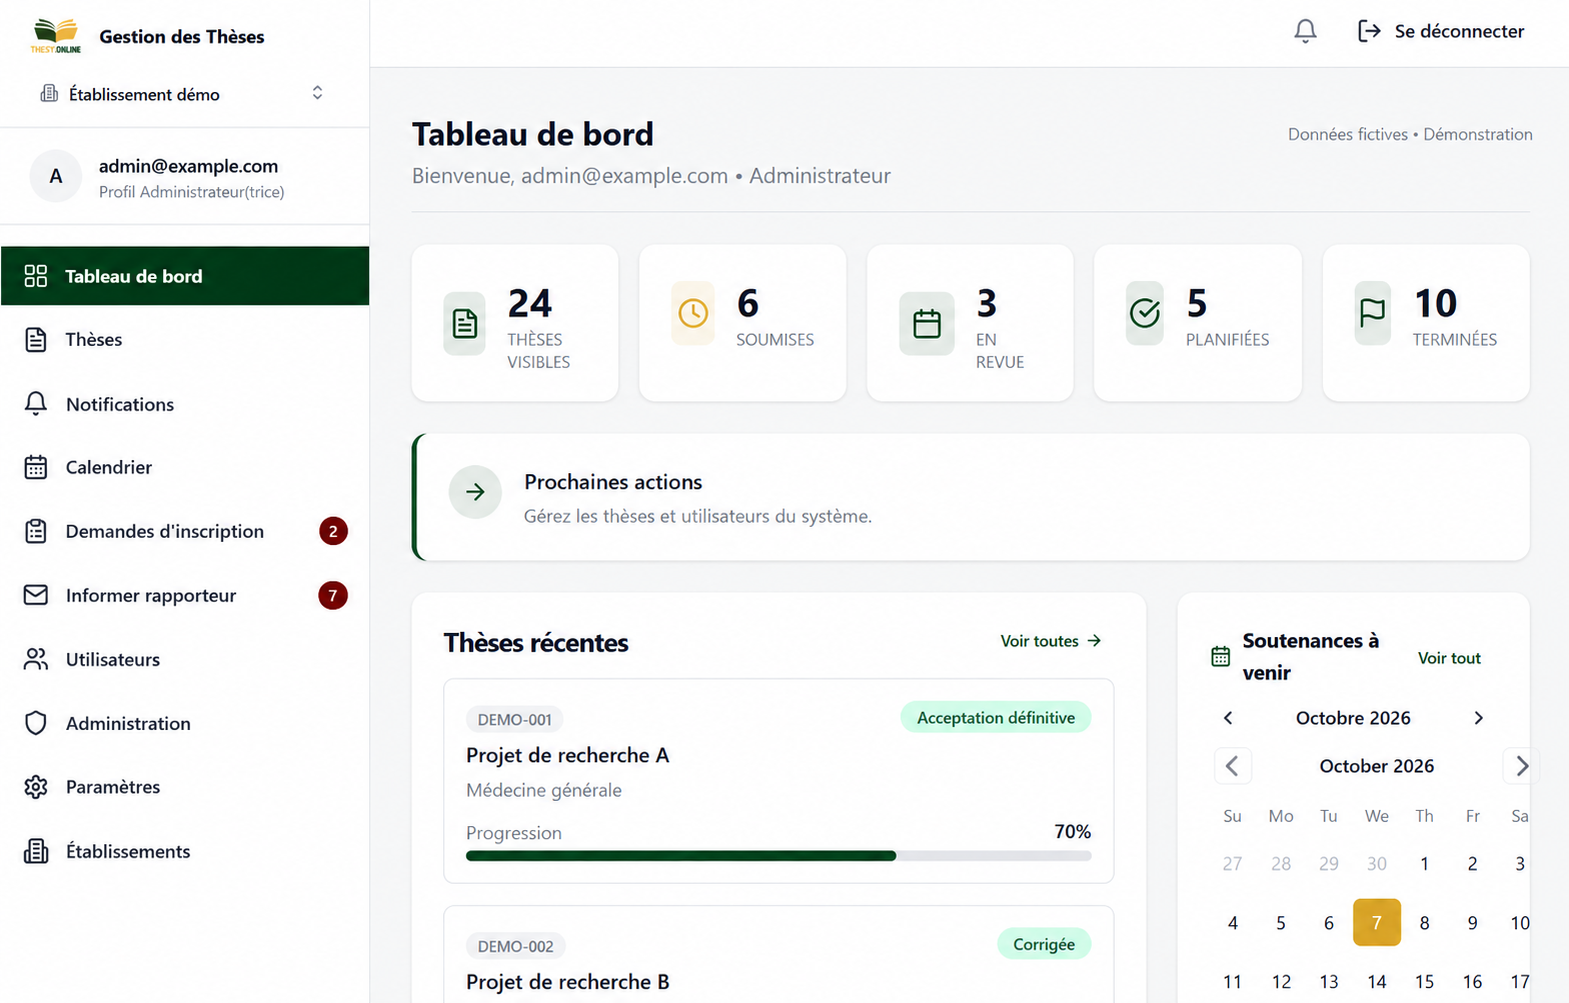Click the red badge 2 on Demandes d'inscription
Viewport: 1569px width, 1003px height.
point(333,531)
